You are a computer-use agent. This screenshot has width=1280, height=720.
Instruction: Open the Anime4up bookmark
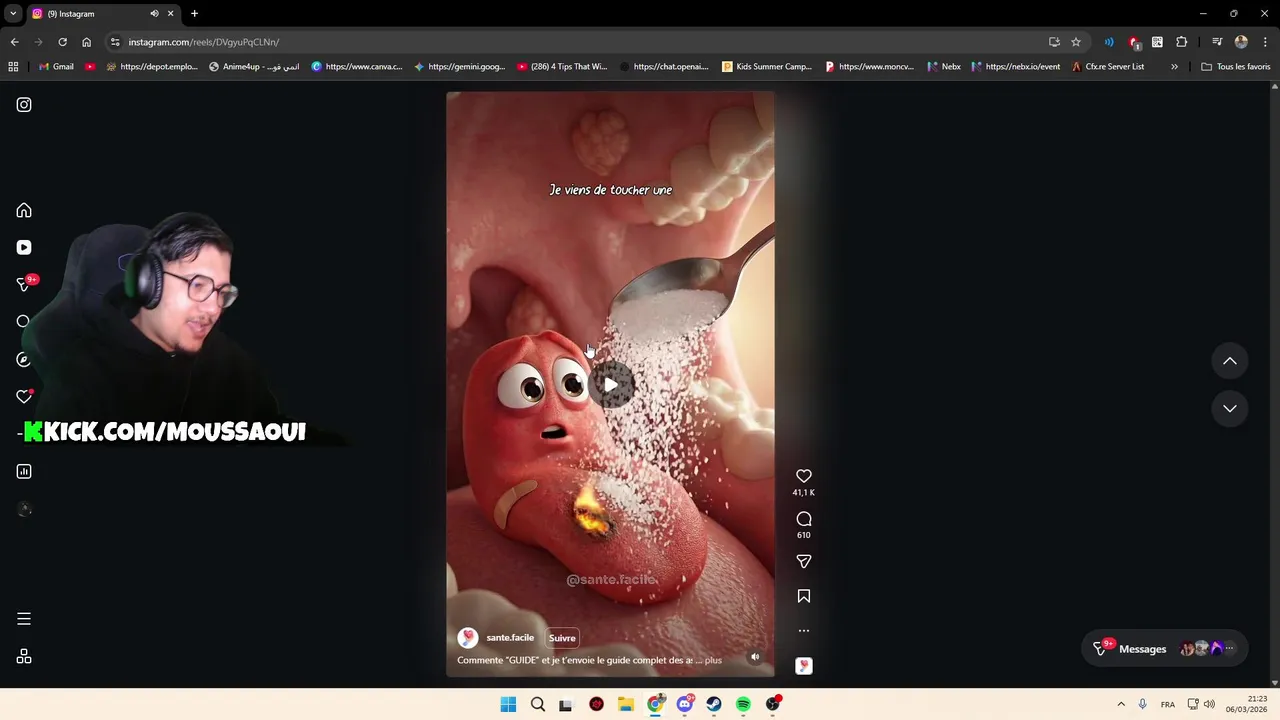(x=254, y=67)
